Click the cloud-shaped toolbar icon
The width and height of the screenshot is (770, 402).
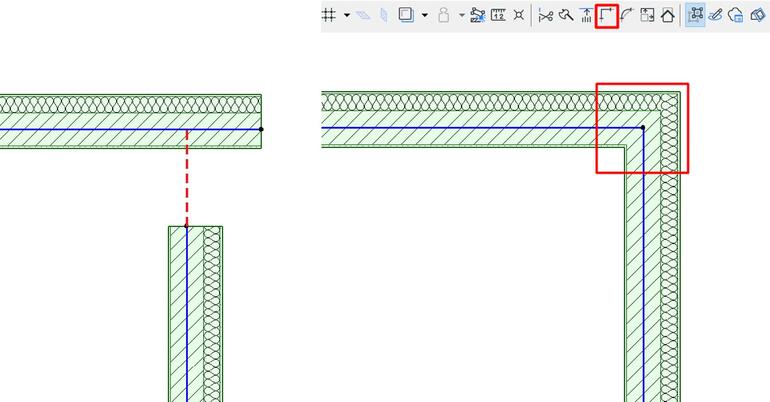click(x=736, y=15)
